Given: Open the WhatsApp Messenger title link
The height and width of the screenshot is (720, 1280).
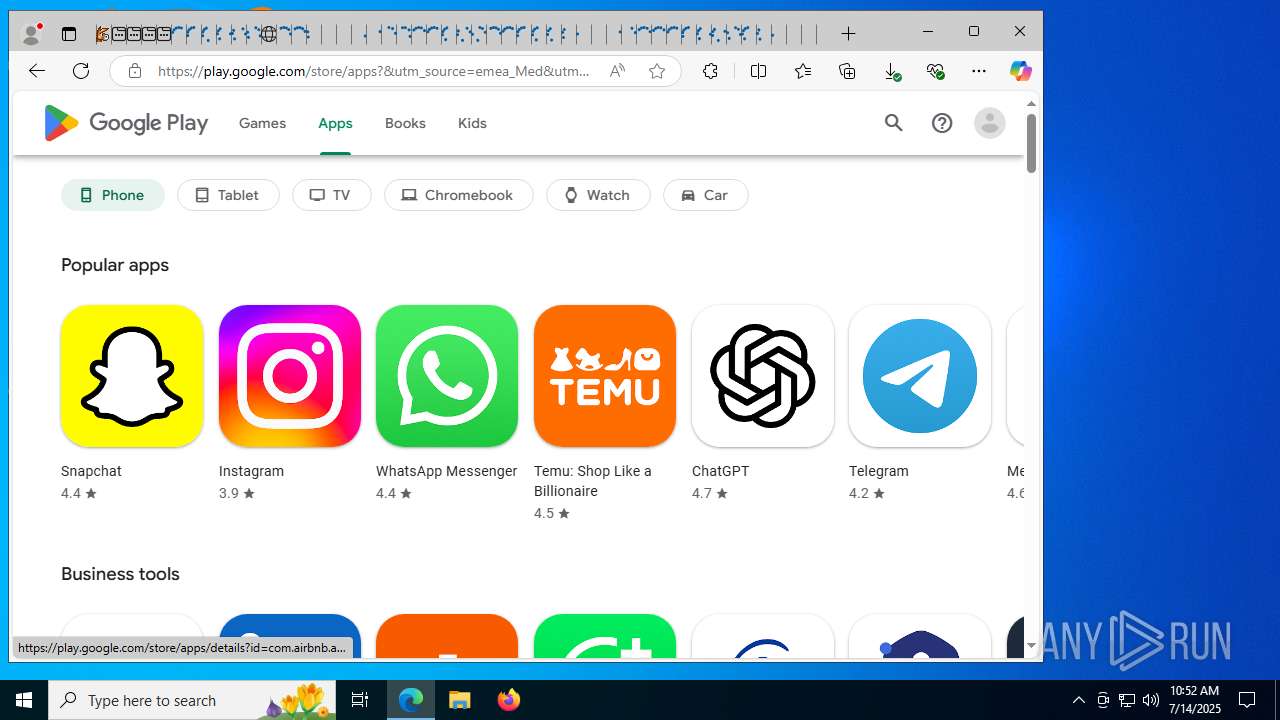Looking at the screenshot, I should 446,471.
